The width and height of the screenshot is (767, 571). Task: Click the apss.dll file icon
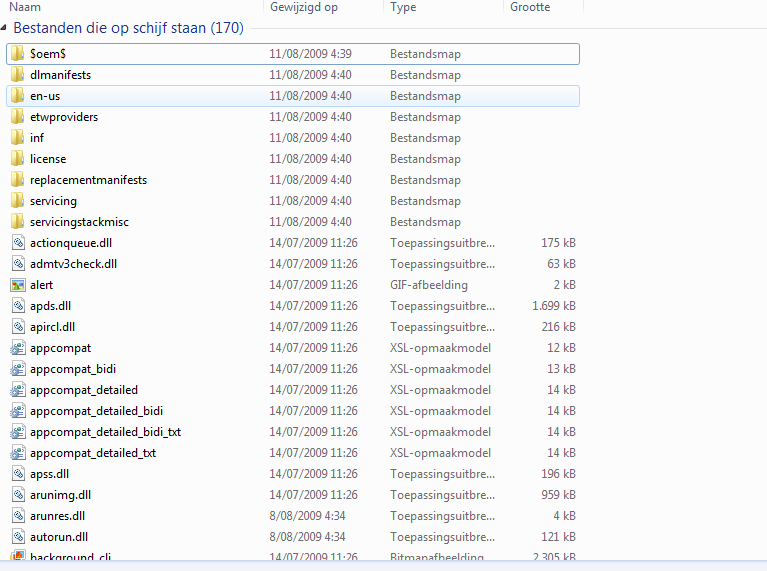18,474
